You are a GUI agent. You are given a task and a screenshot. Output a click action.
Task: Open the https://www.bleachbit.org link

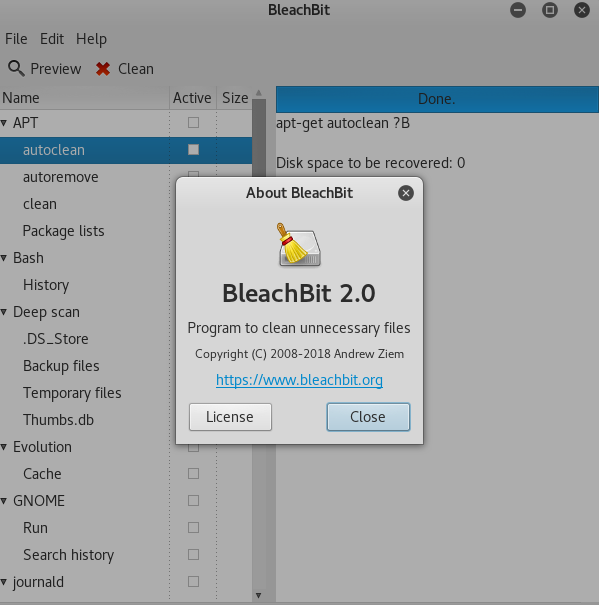click(x=300, y=380)
